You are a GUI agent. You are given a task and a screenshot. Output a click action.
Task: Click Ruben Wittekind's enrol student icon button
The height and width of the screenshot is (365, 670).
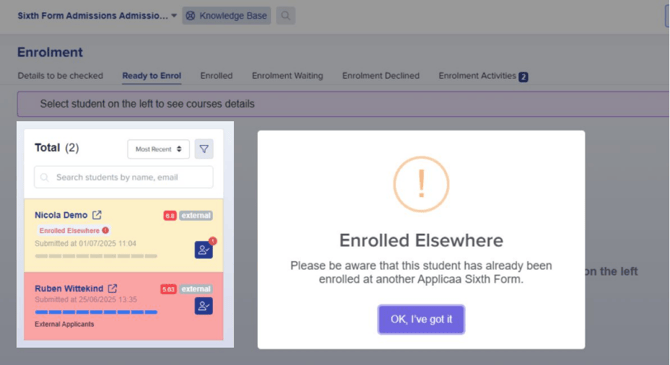(204, 306)
